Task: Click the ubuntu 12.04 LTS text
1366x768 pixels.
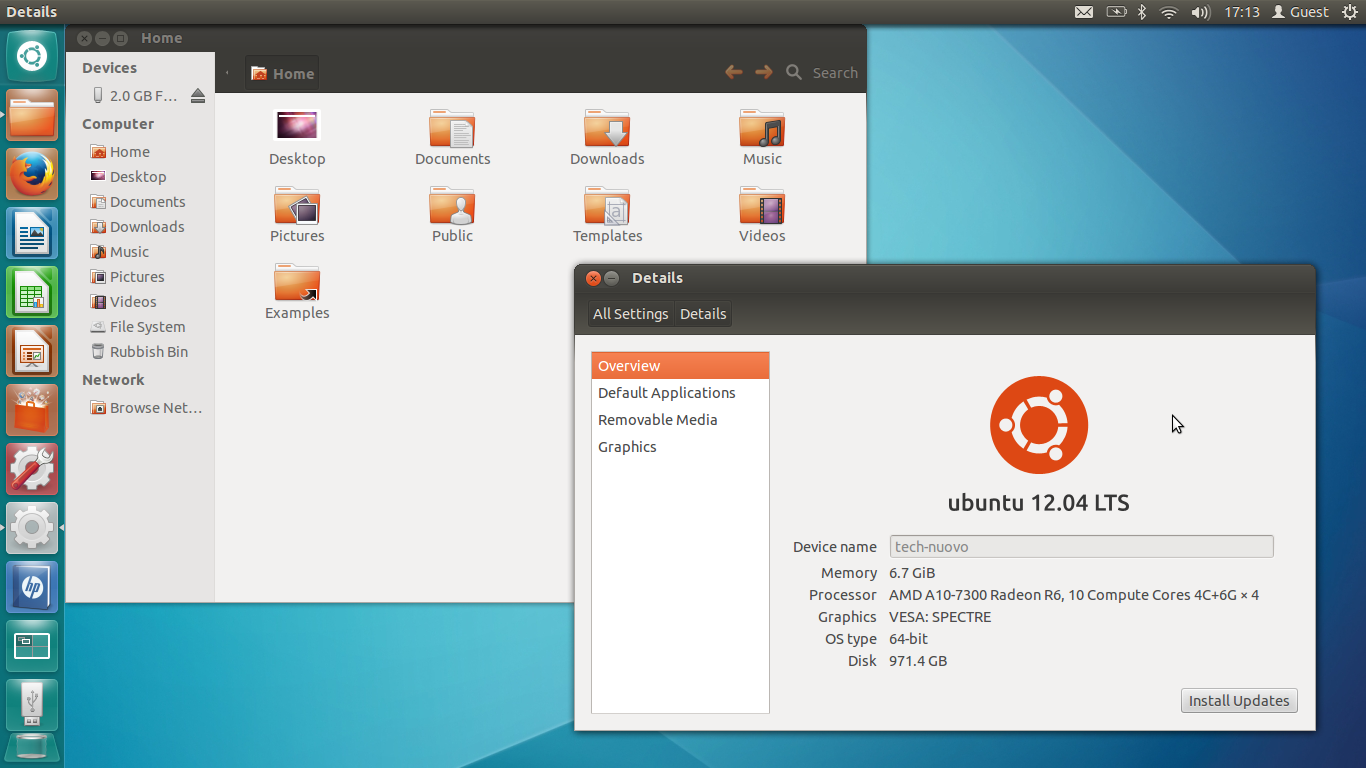Action: (1039, 503)
